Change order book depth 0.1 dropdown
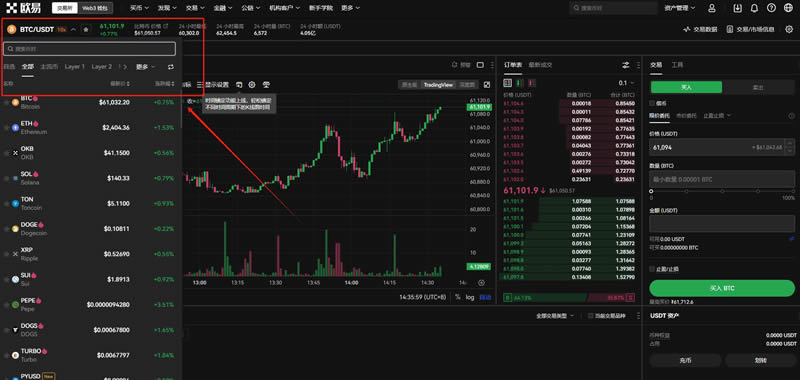The image size is (800, 380). pyautogui.click(x=627, y=83)
